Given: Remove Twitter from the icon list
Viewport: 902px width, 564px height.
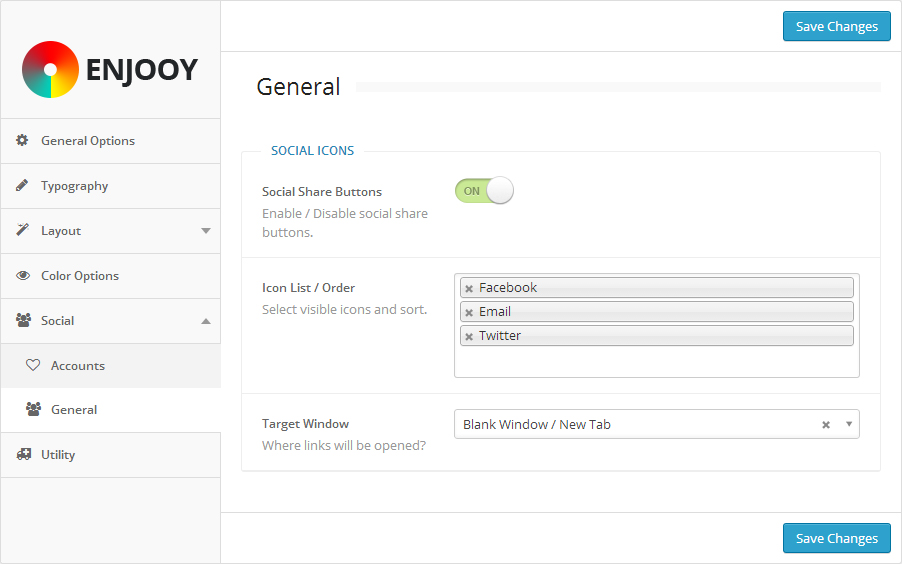Looking at the screenshot, I should tap(469, 336).
